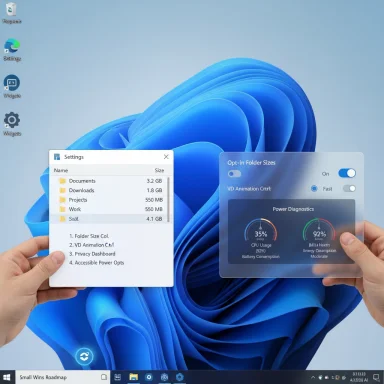Open the taskbar clock and date
Viewport: 384px width, 384px height.
(x=359, y=377)
